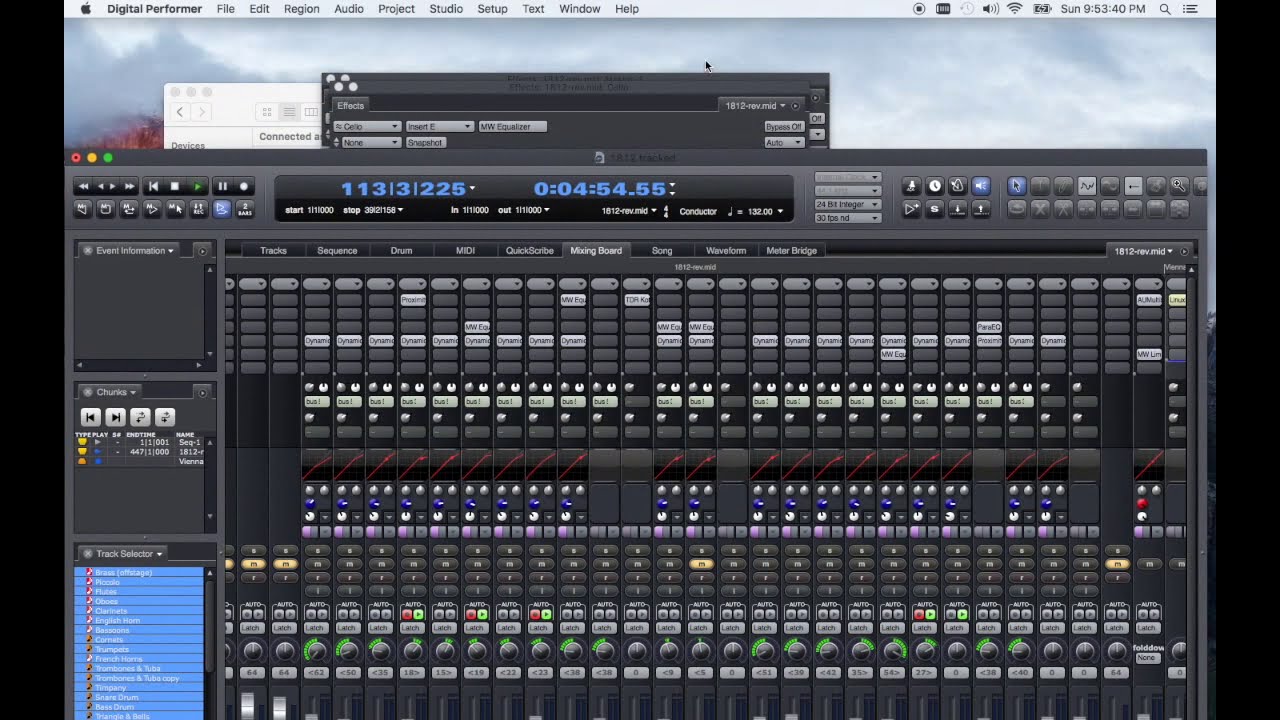1280x720 pixels.
Task: Toggle automation play on channel panned 27>
Action: point(930,614)
